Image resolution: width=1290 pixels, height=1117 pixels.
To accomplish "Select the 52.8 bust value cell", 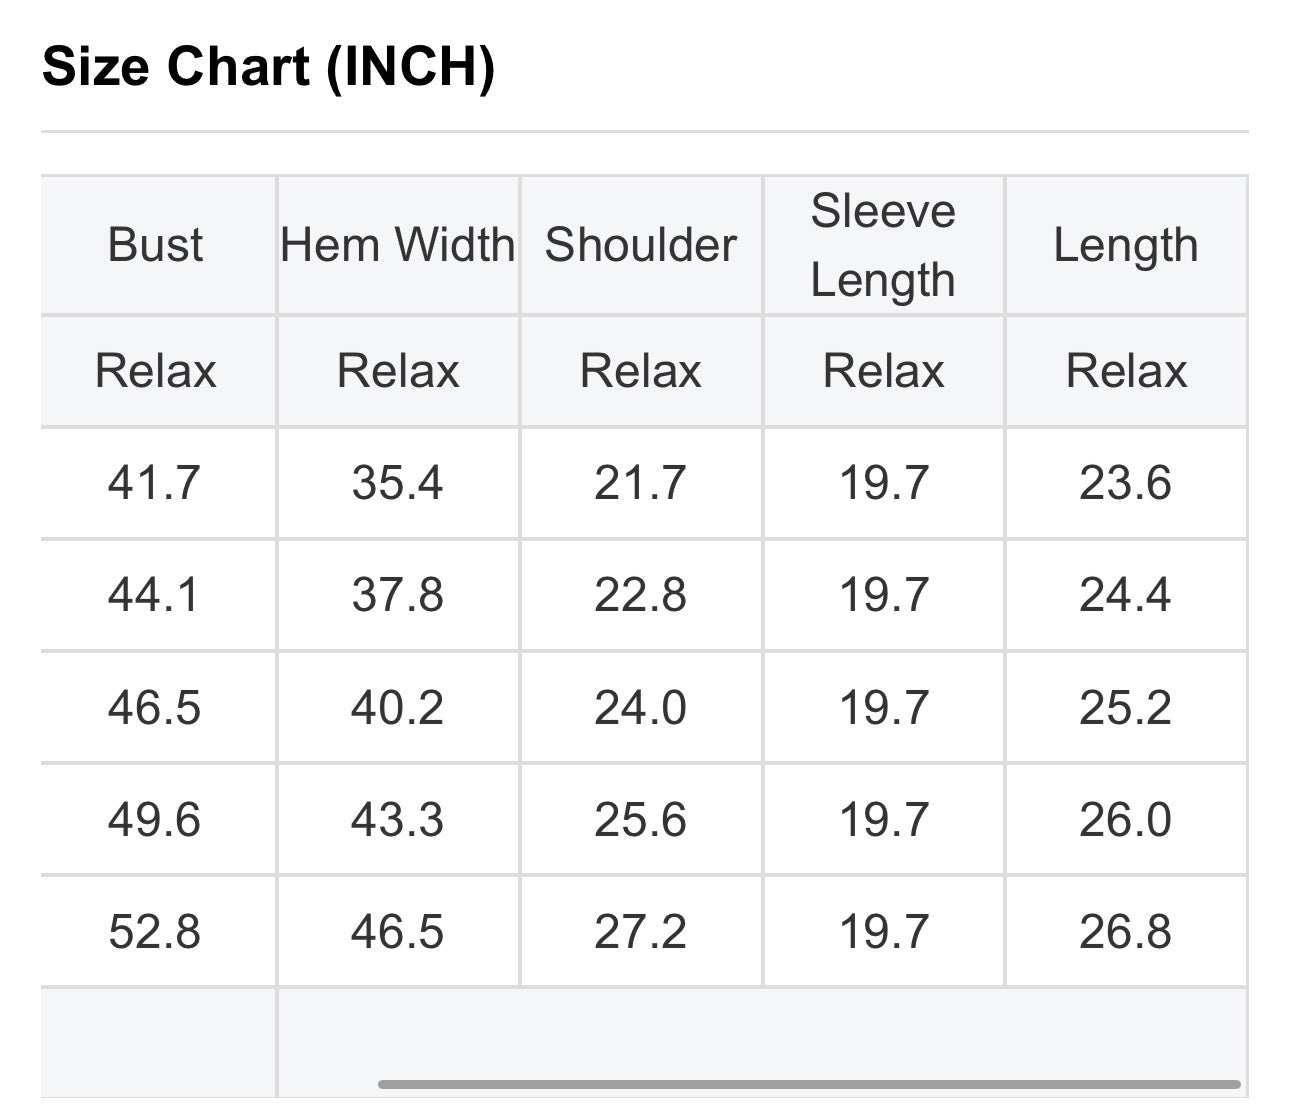I will [x=156, y=932].
